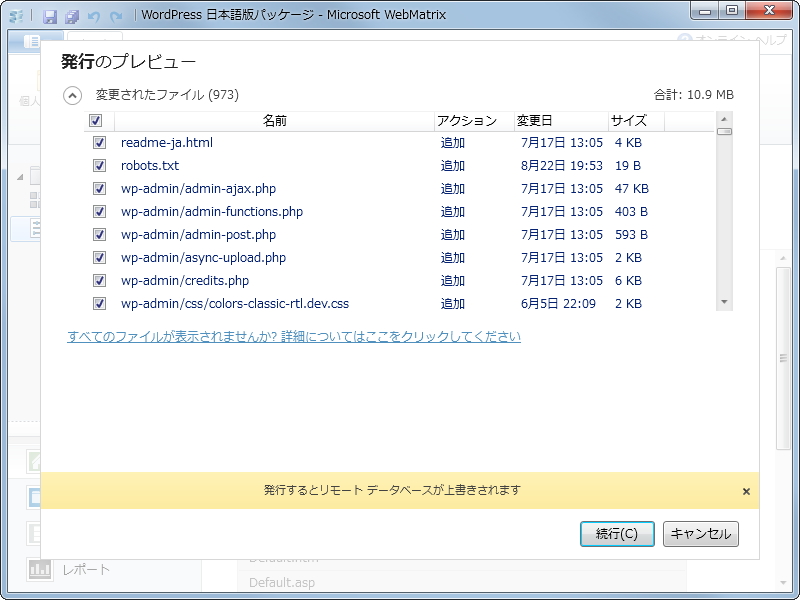This screenshot has width=800, height=600.
Task: Collapse the 変更されたファイル section
Action: [x=71, y=95]
